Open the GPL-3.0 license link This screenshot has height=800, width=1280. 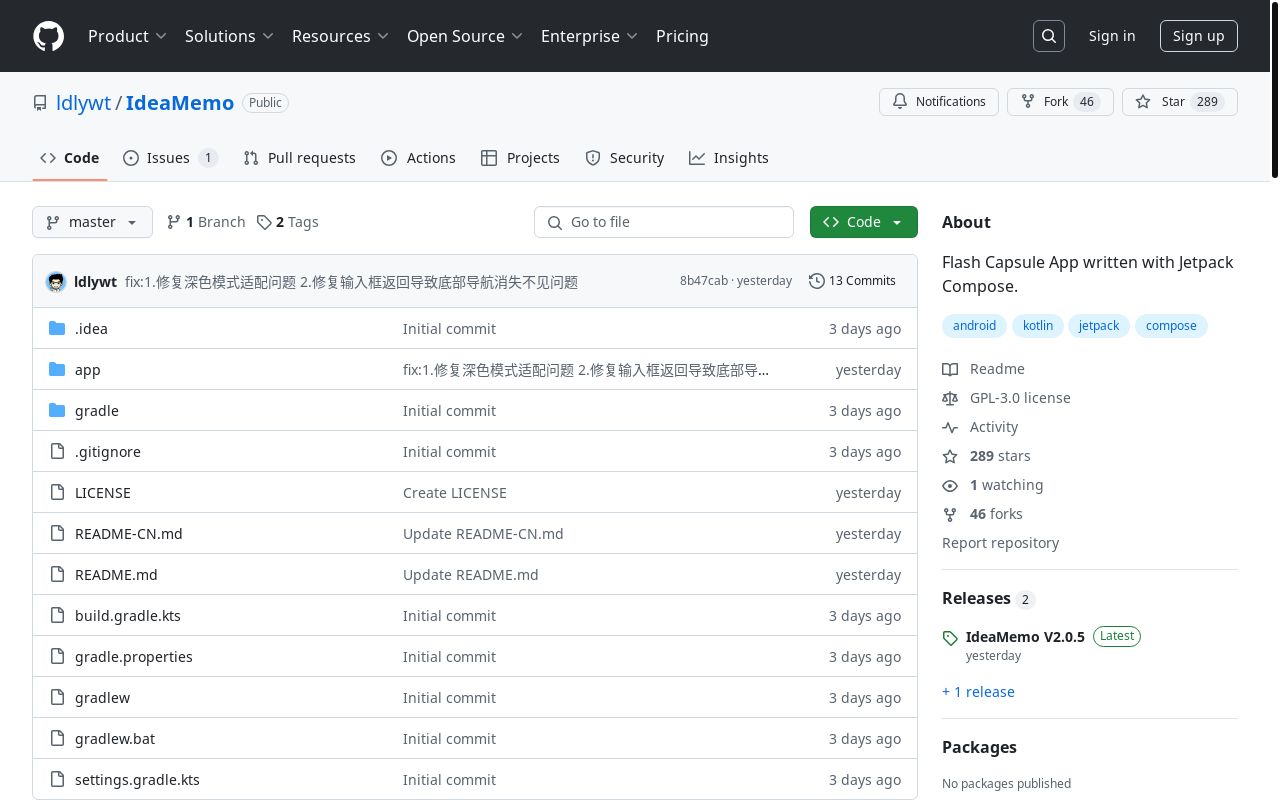1019,398
